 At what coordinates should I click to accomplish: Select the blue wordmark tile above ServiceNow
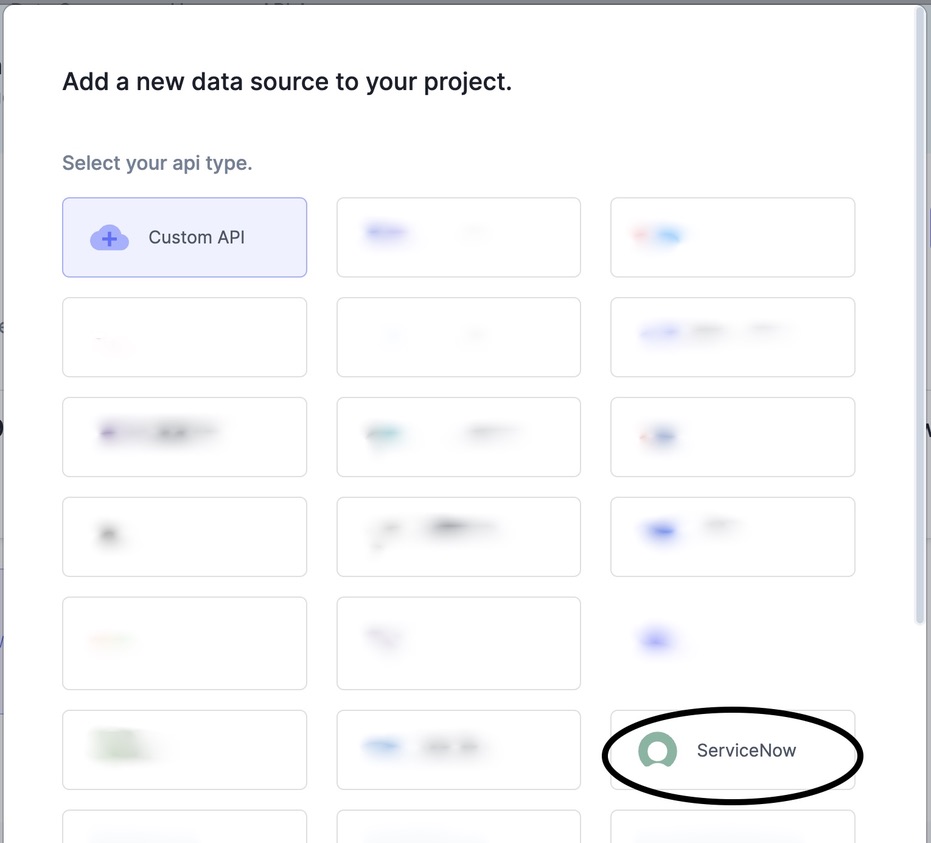pos(458,750)
